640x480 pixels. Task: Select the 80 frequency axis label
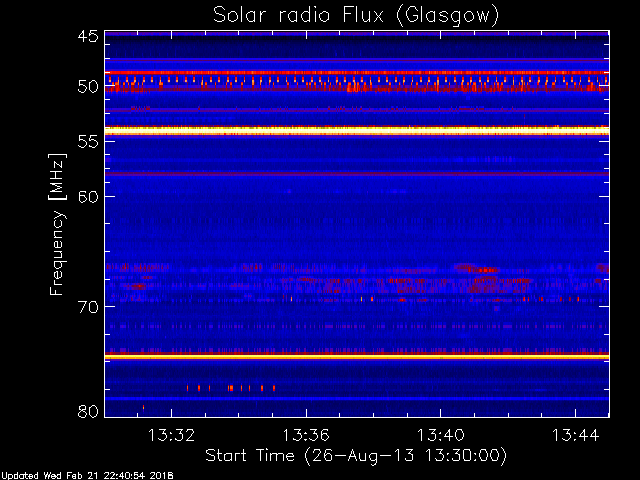pos(88,411)
